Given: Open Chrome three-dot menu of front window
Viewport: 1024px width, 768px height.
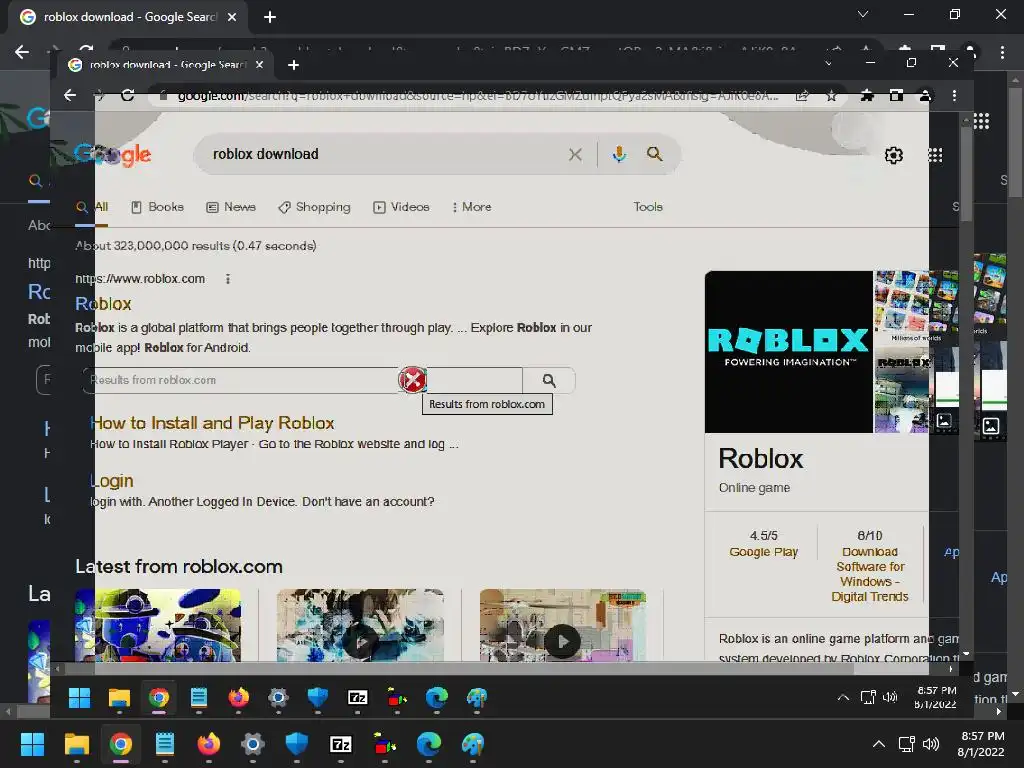Looking at the screenshot, I should (954, 96).
